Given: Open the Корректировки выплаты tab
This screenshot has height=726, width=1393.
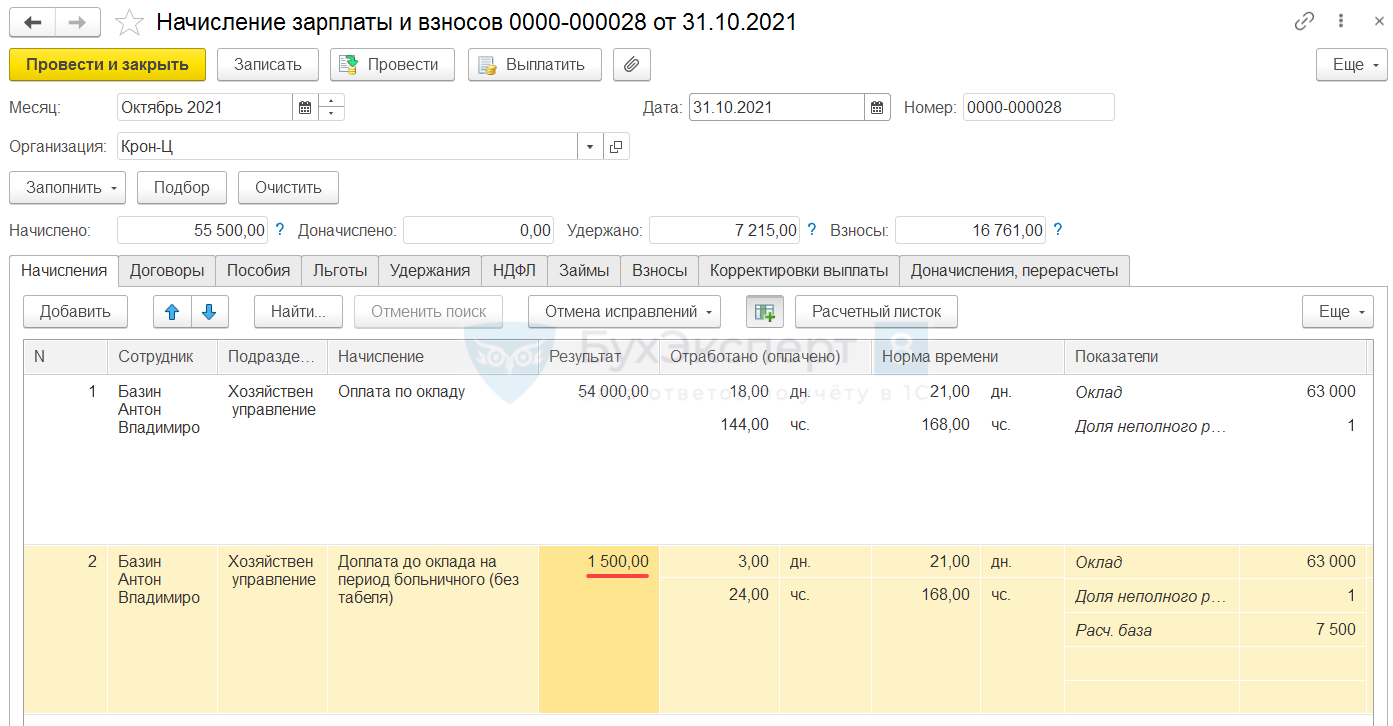Looking at the screenshot, I should (799, 271).
